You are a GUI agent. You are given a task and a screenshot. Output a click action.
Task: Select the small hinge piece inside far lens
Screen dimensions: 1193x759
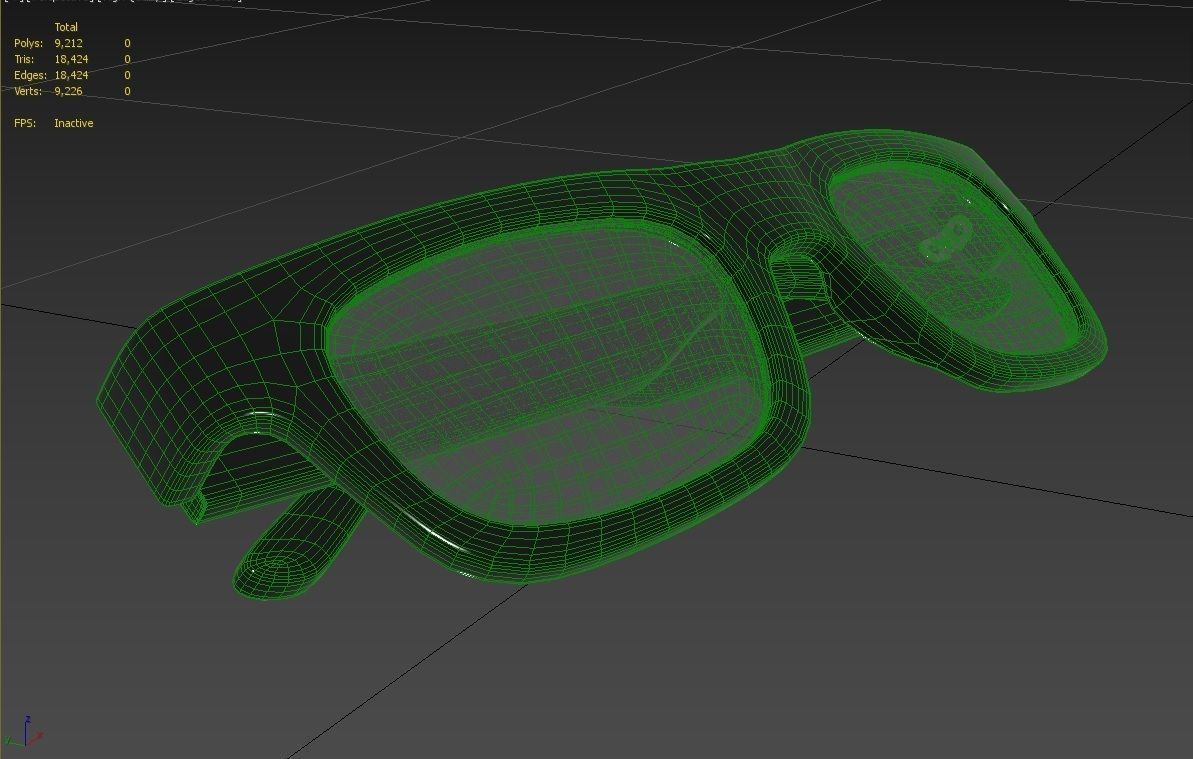(946, 237)
